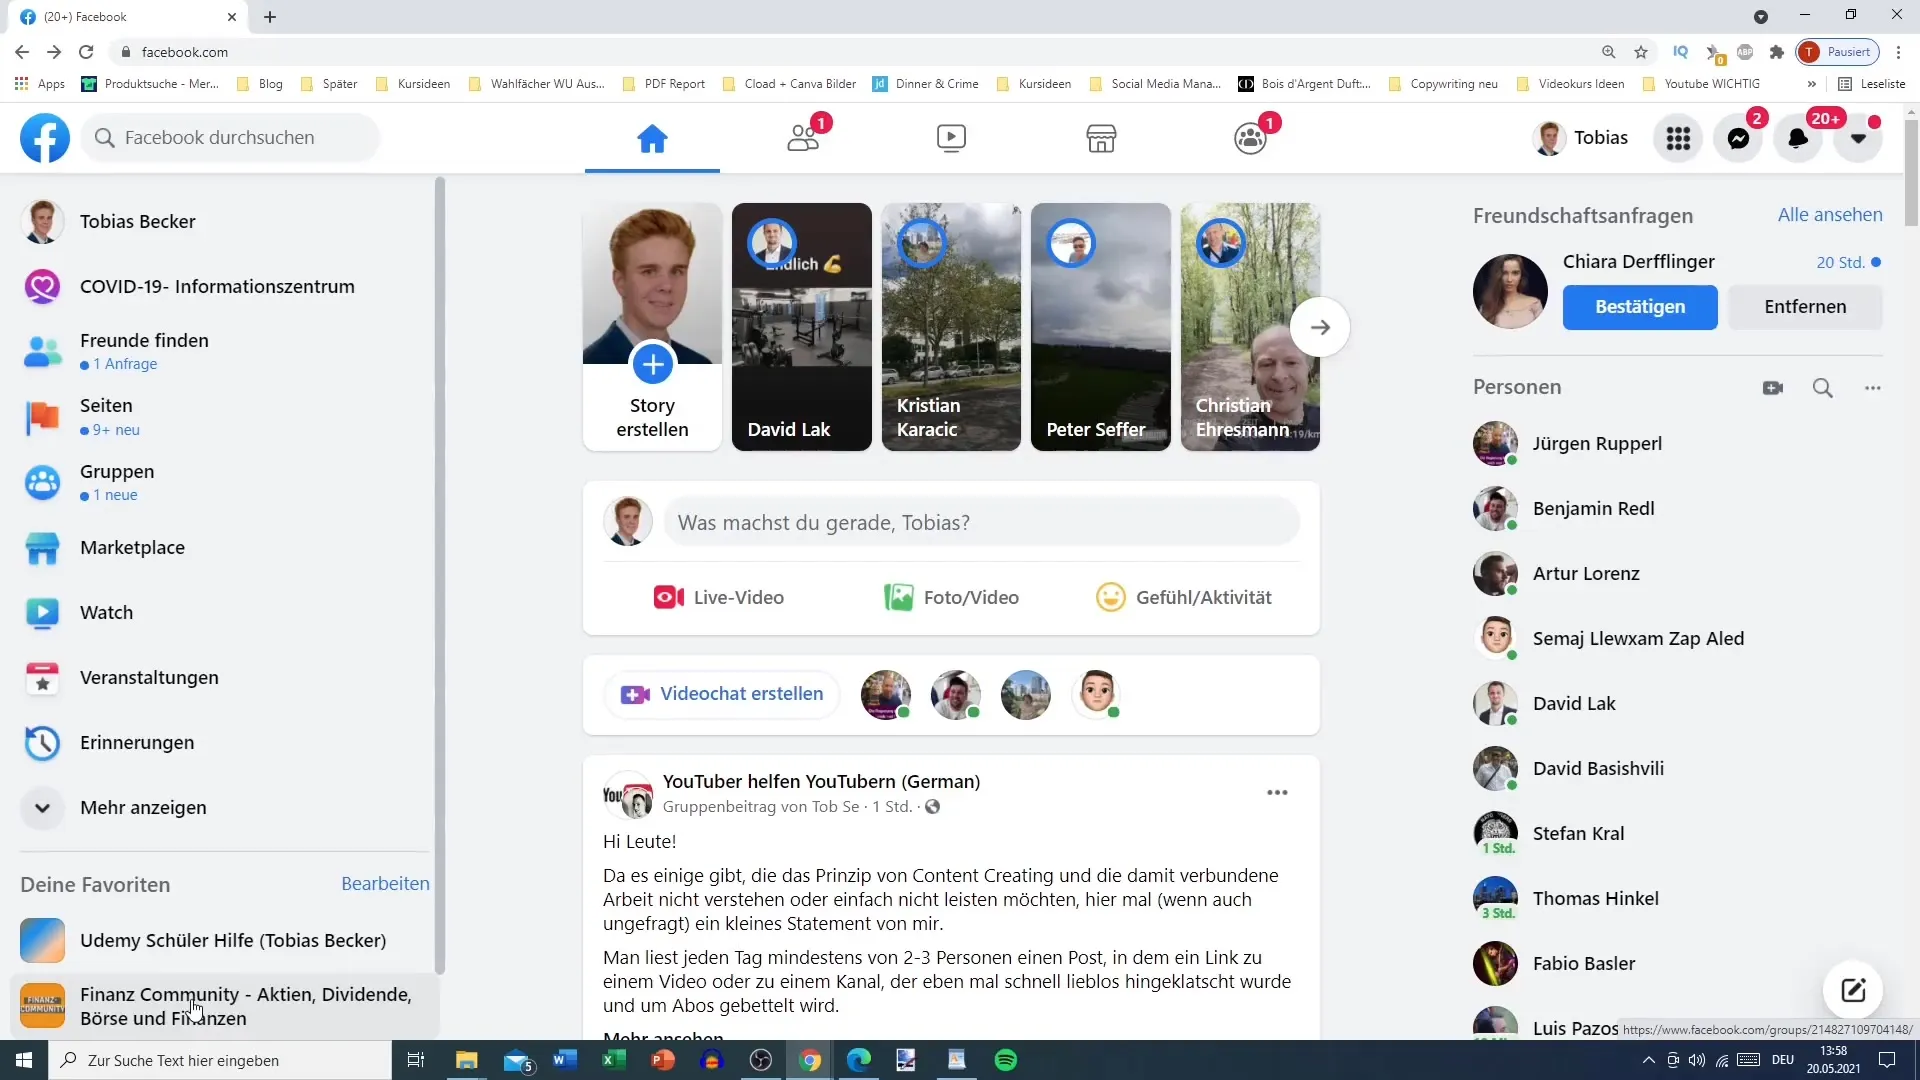The height and width of the screenshot is (1080, 1920).
Task: Open YouTuber helfen YouTubern group link
Action: 821,782
